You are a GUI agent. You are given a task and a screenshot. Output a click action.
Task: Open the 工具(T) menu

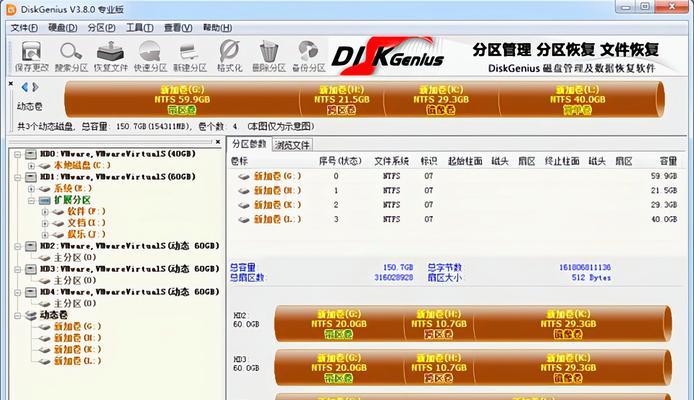coord(140,28)
